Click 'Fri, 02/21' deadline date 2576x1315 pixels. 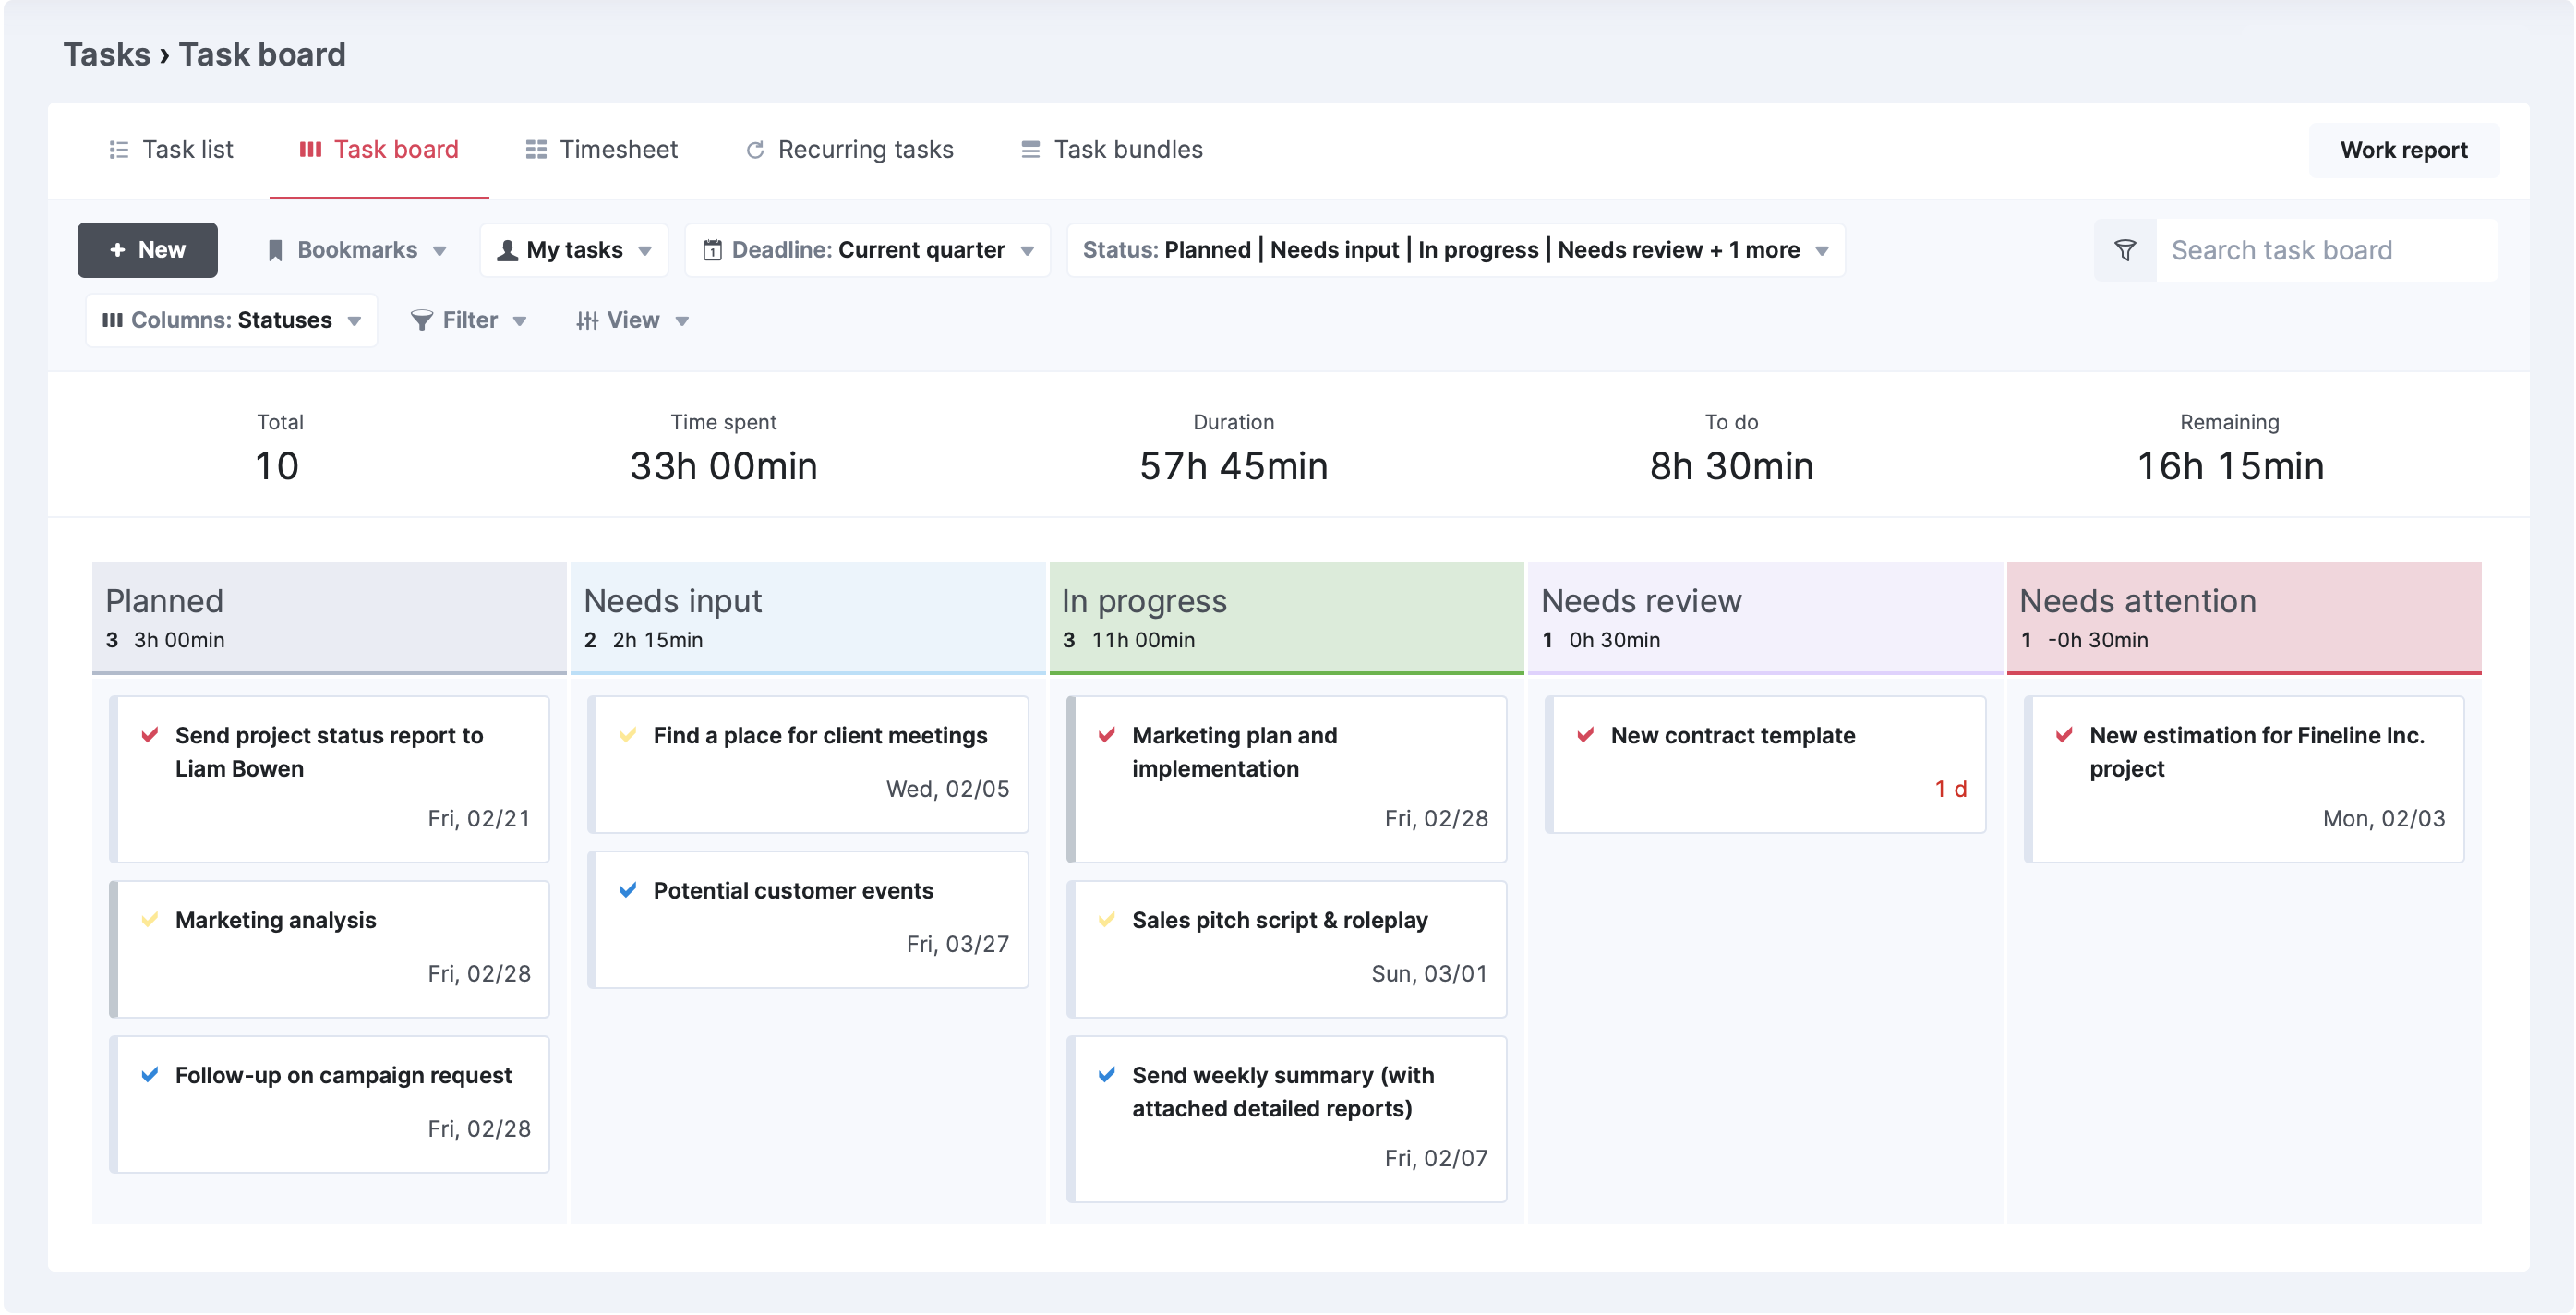click(x=479, y=819)
